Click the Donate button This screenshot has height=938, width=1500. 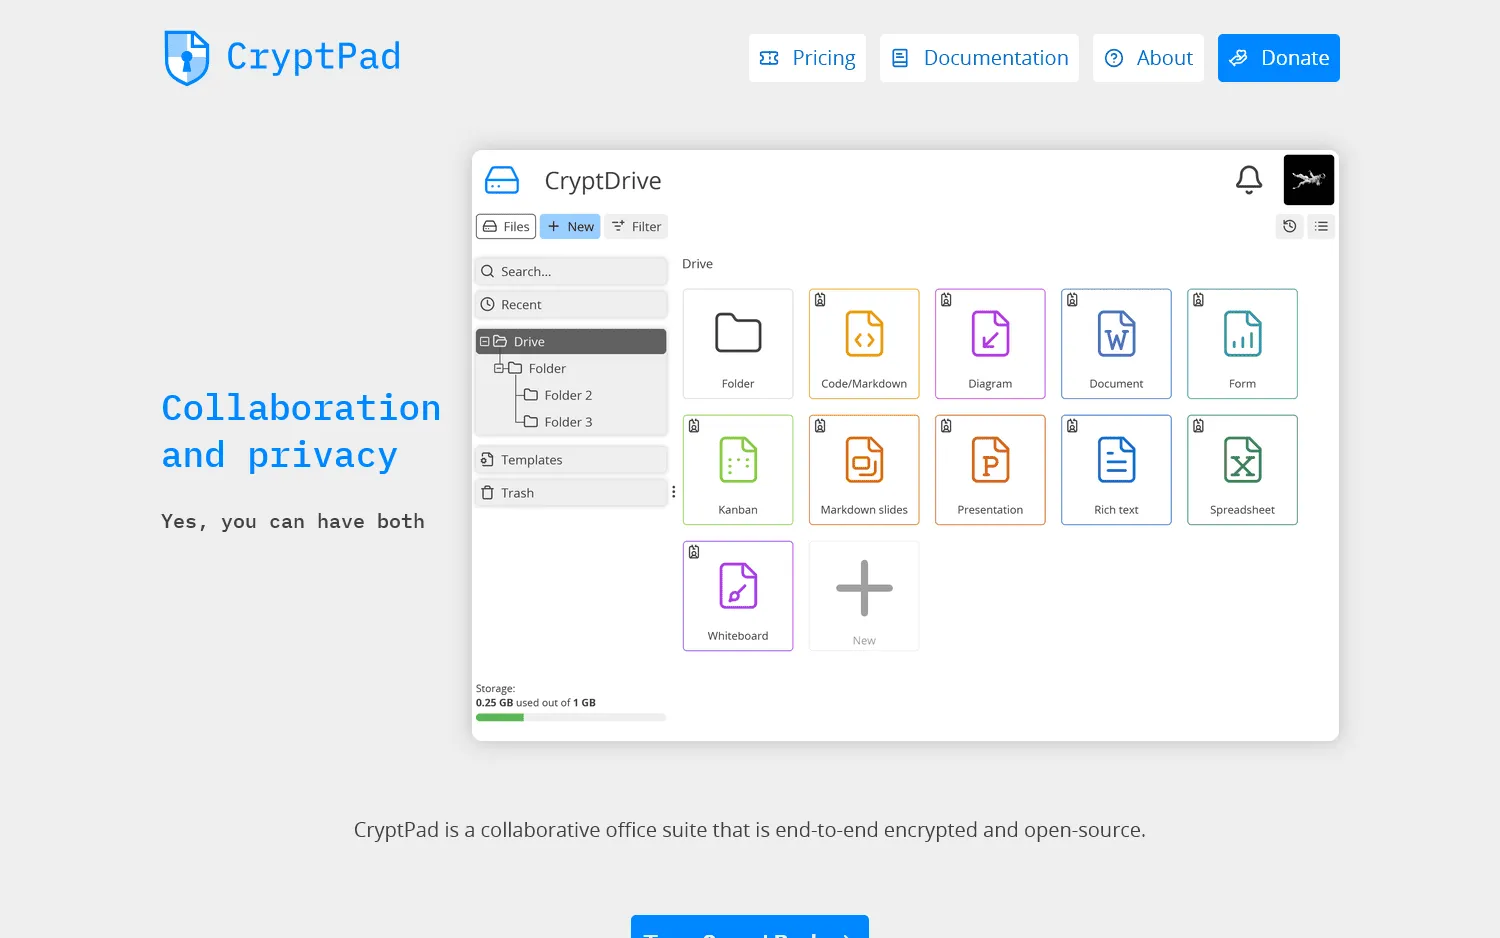pyautogui.click(x=1279, y=58)
